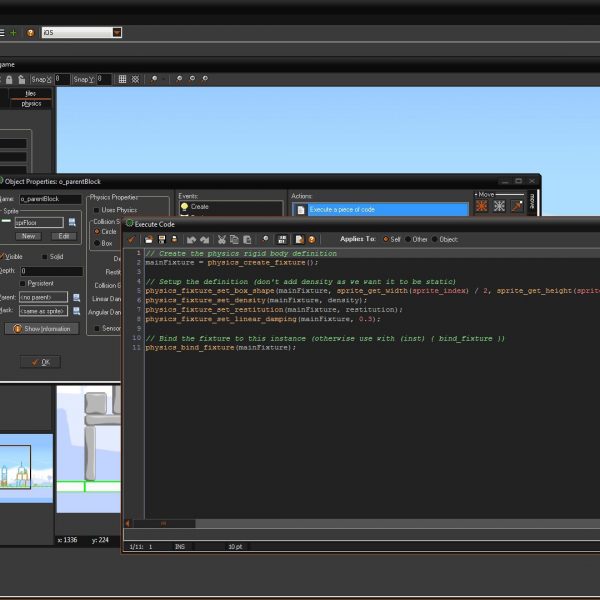Viewport: 600px width, 600px height.
Task: Click the OK button in Object Properties
Action: (x=40, y=361)
